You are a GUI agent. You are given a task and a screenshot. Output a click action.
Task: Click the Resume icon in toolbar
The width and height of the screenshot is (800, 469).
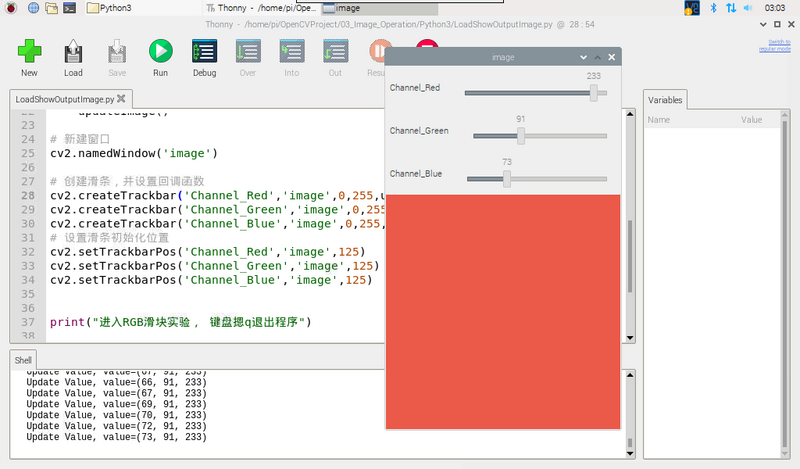point(377,52)
